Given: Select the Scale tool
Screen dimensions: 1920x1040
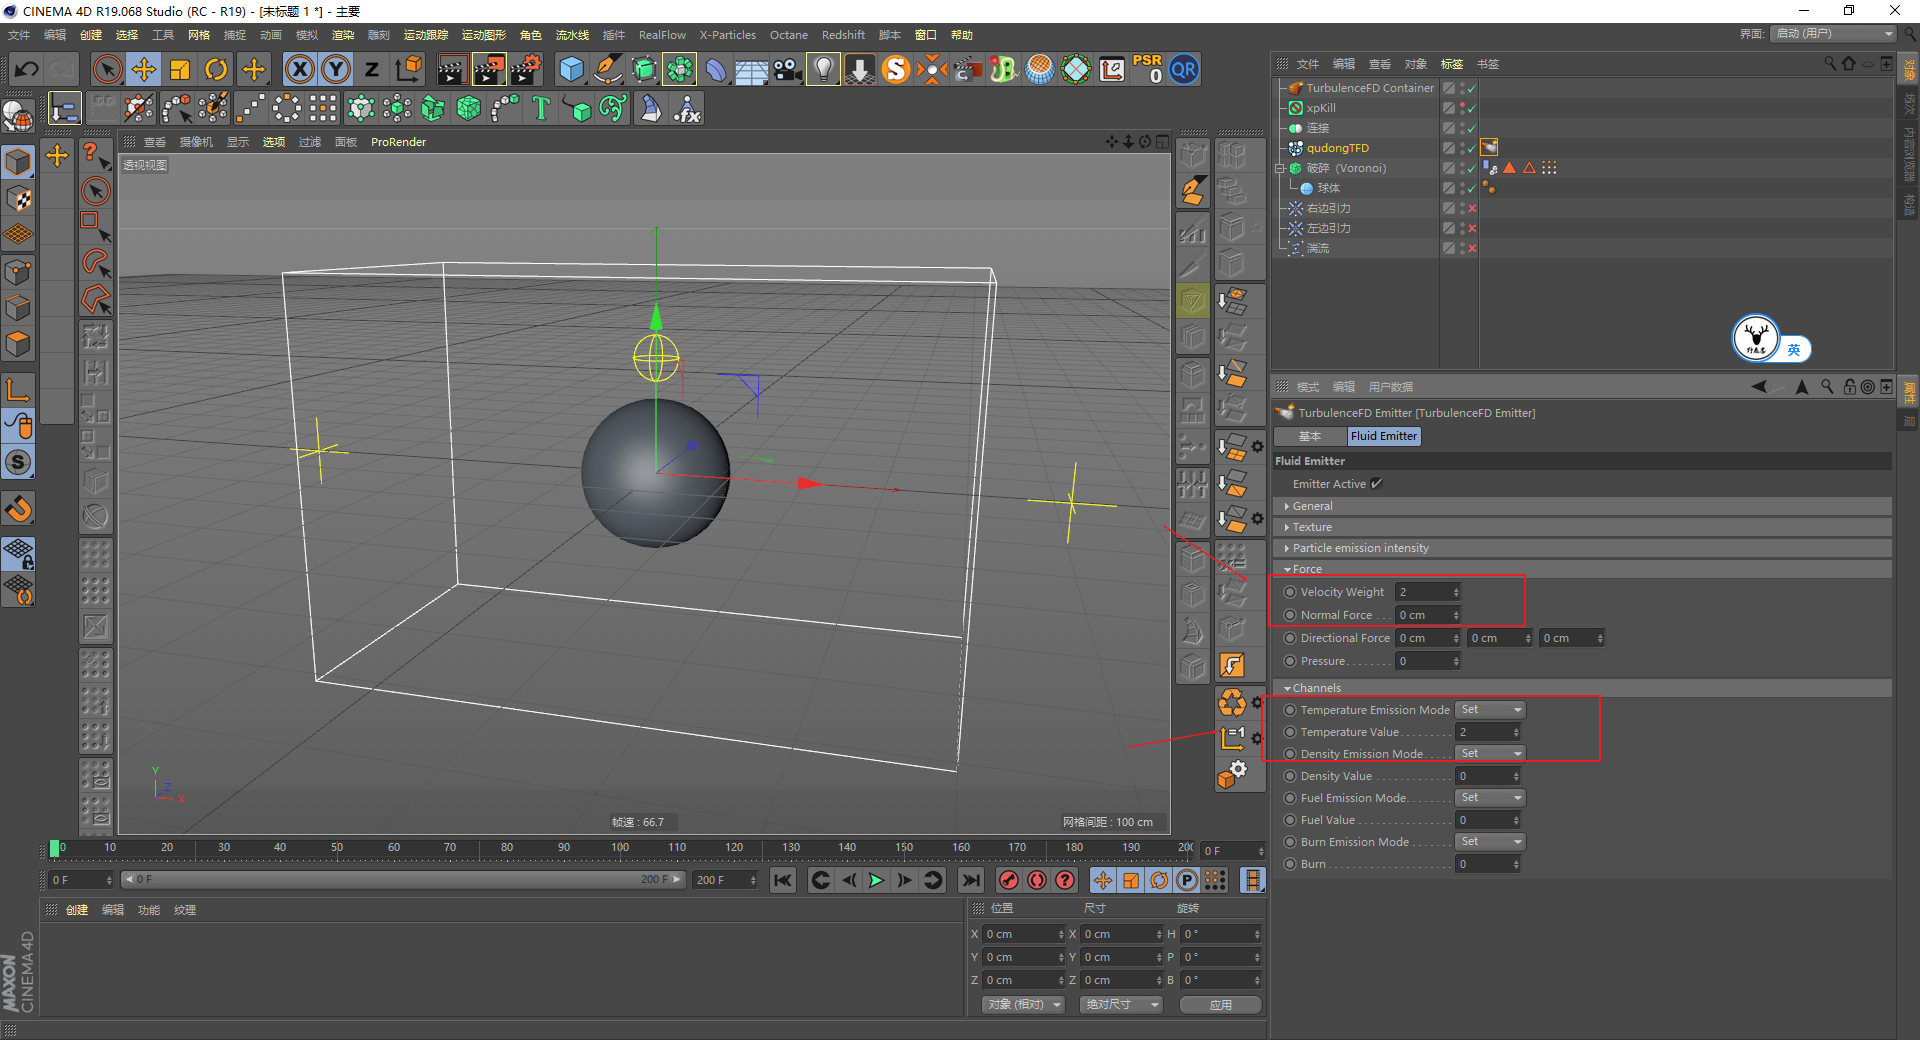Looking at the screenshot, I should [x=180, y=69].
